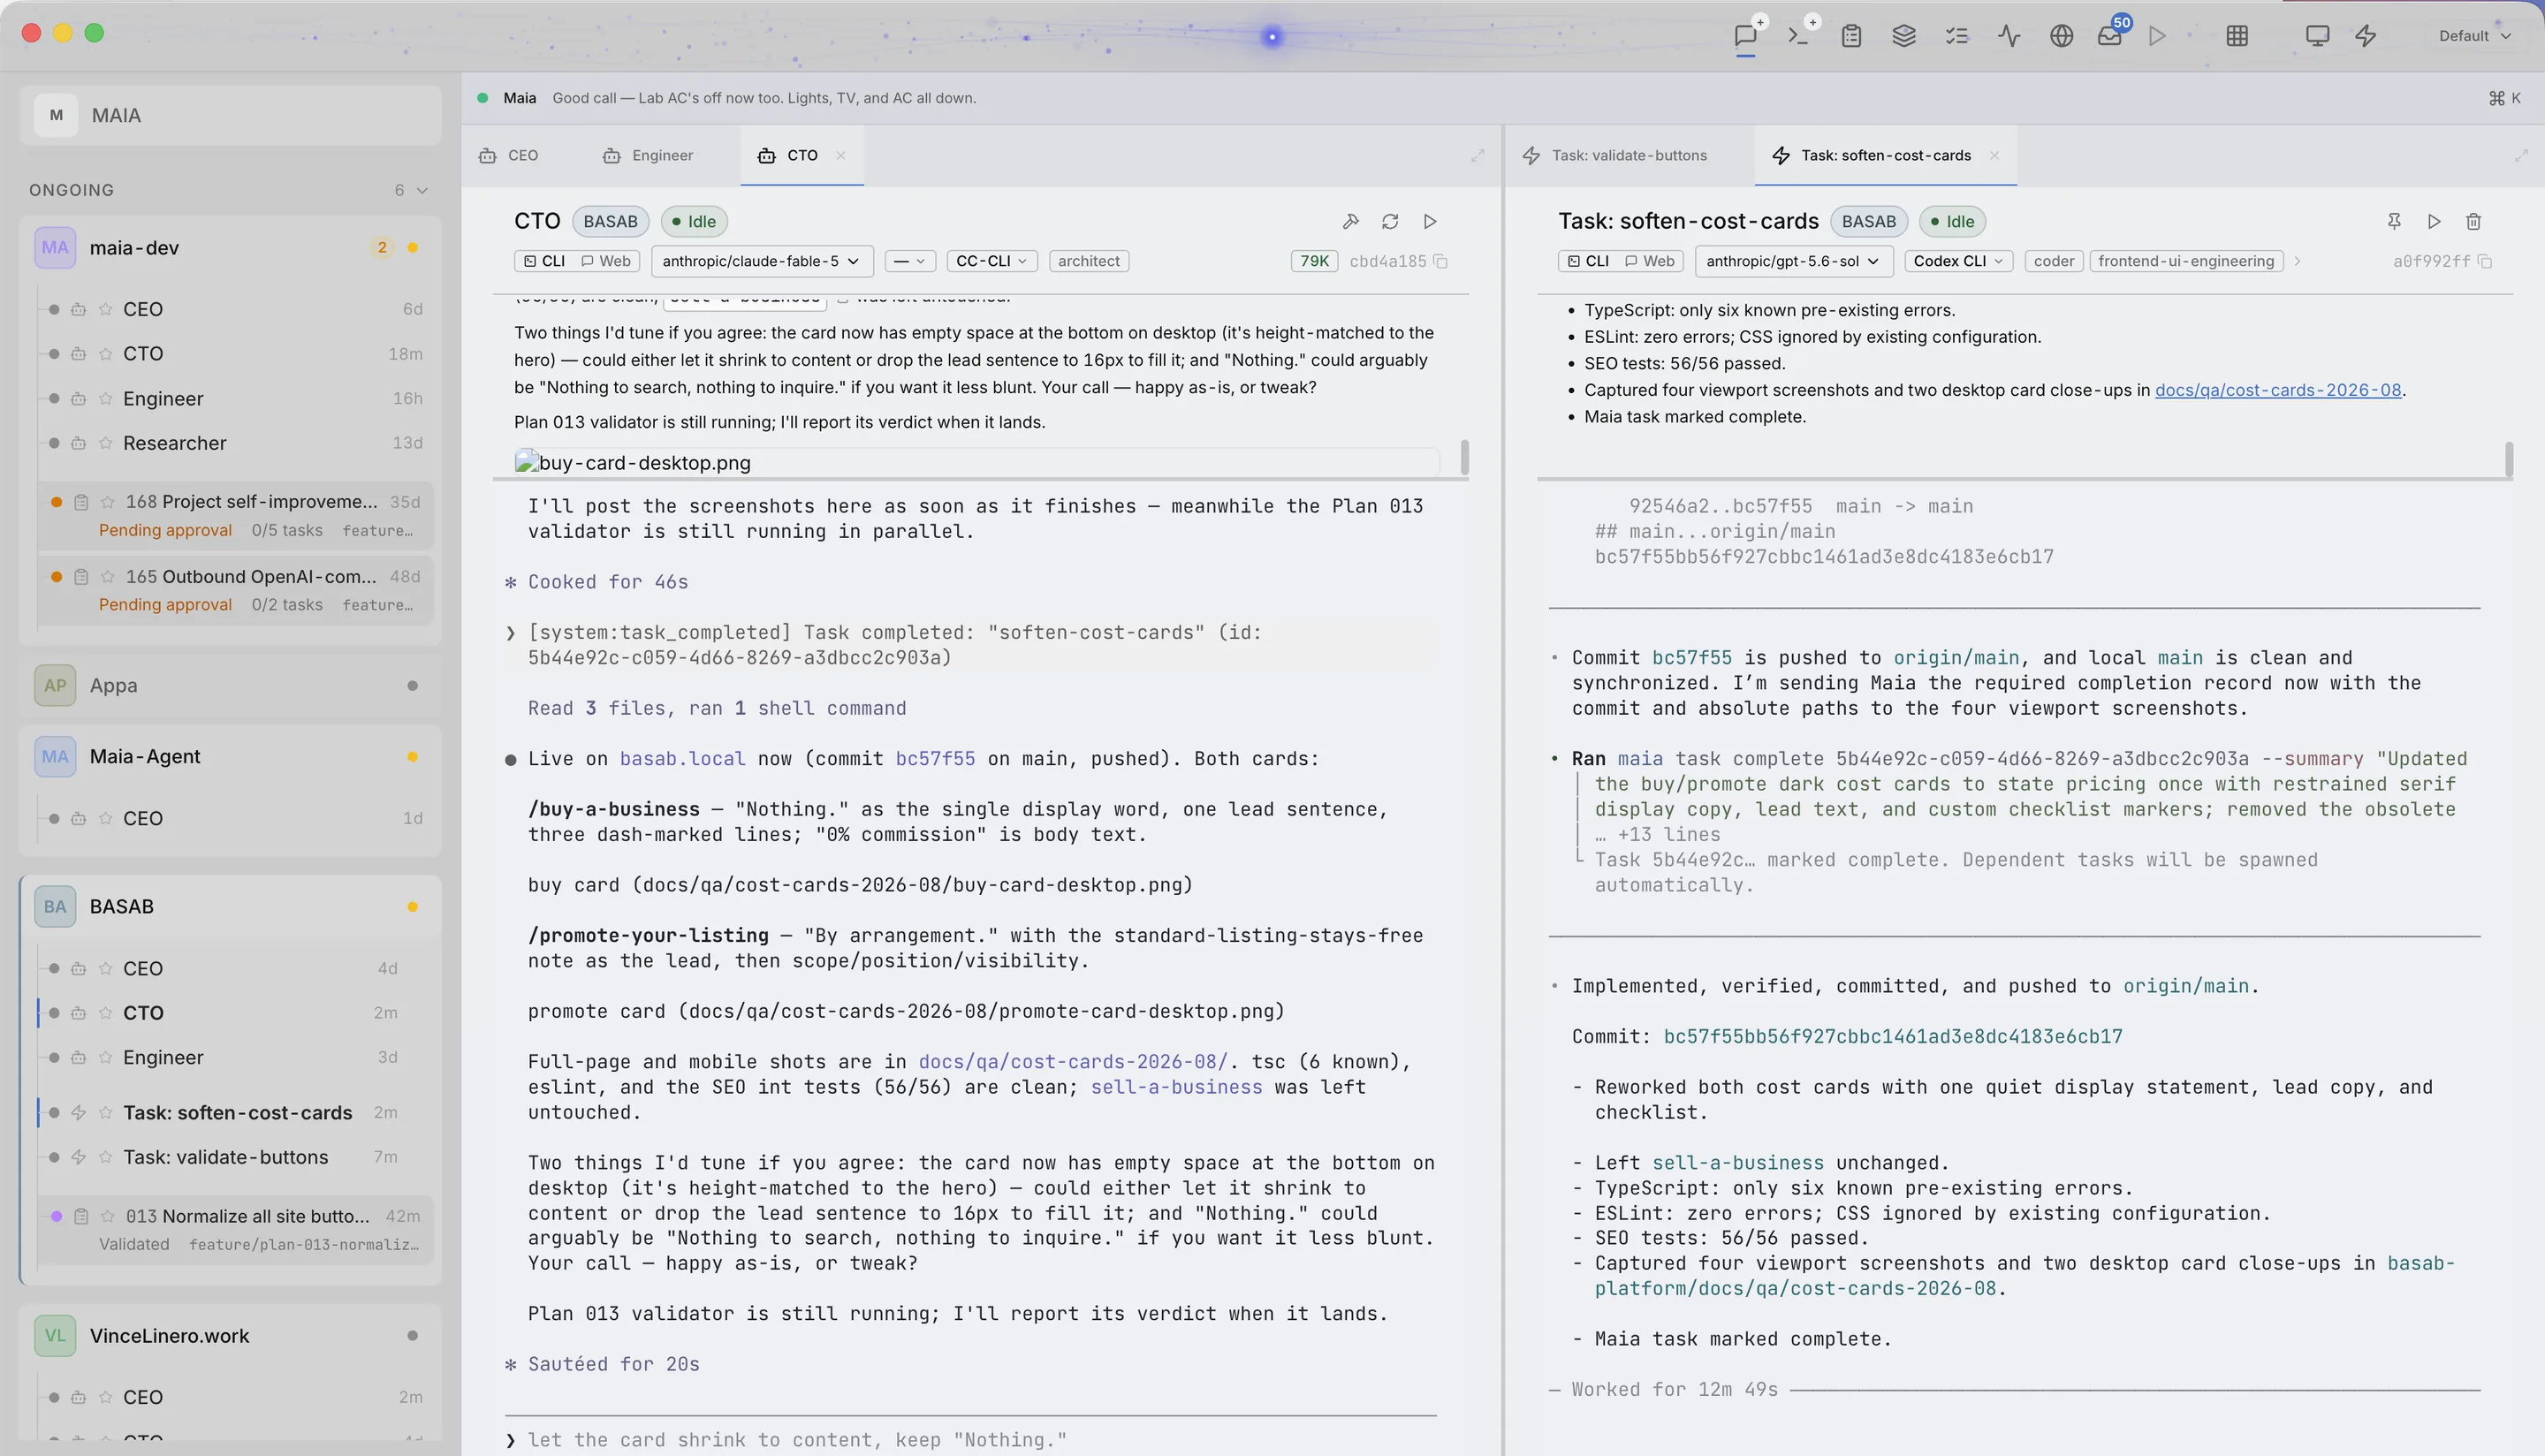2545x1456 pixels.
Task: Select the Appa project
Action: coord(231,686)
